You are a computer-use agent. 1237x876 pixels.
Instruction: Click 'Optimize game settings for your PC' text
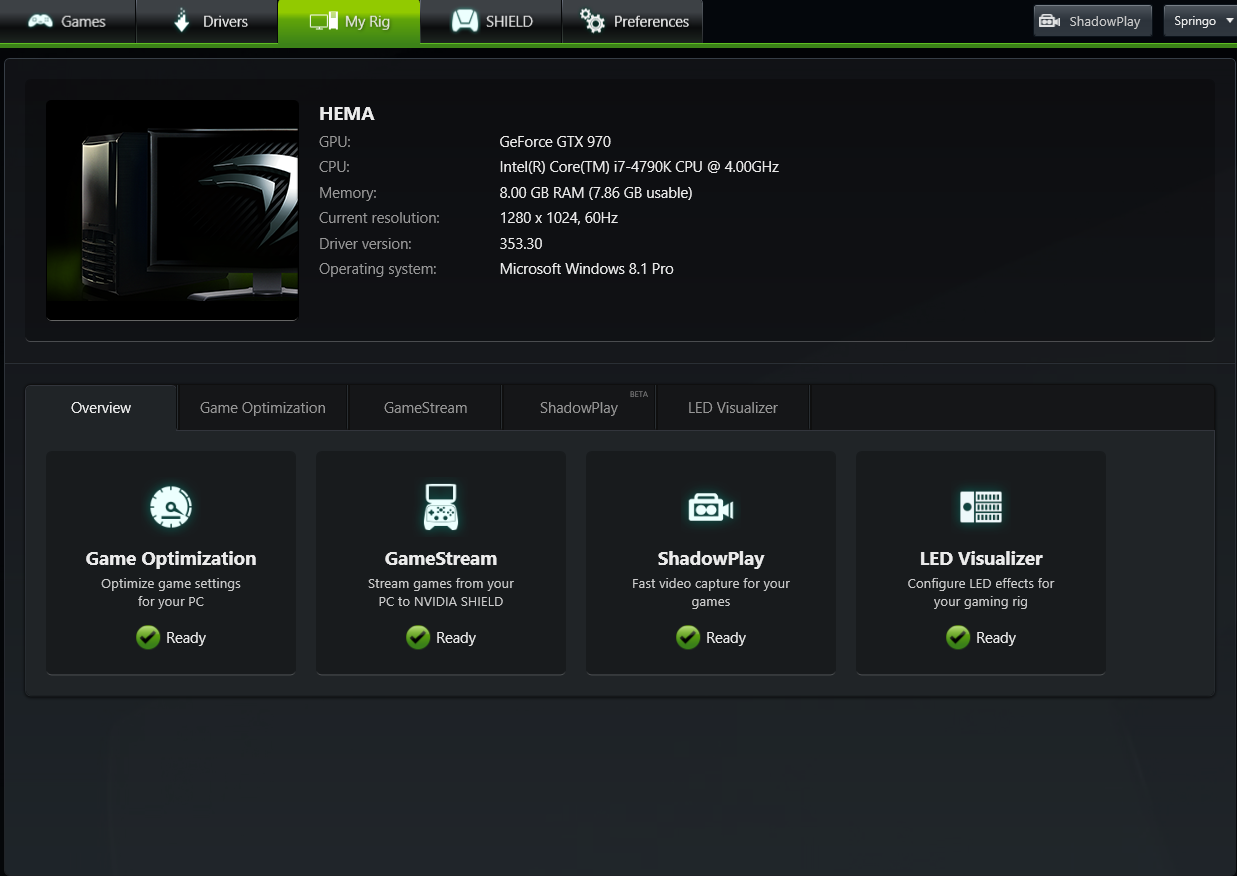[x=171, y=593]
